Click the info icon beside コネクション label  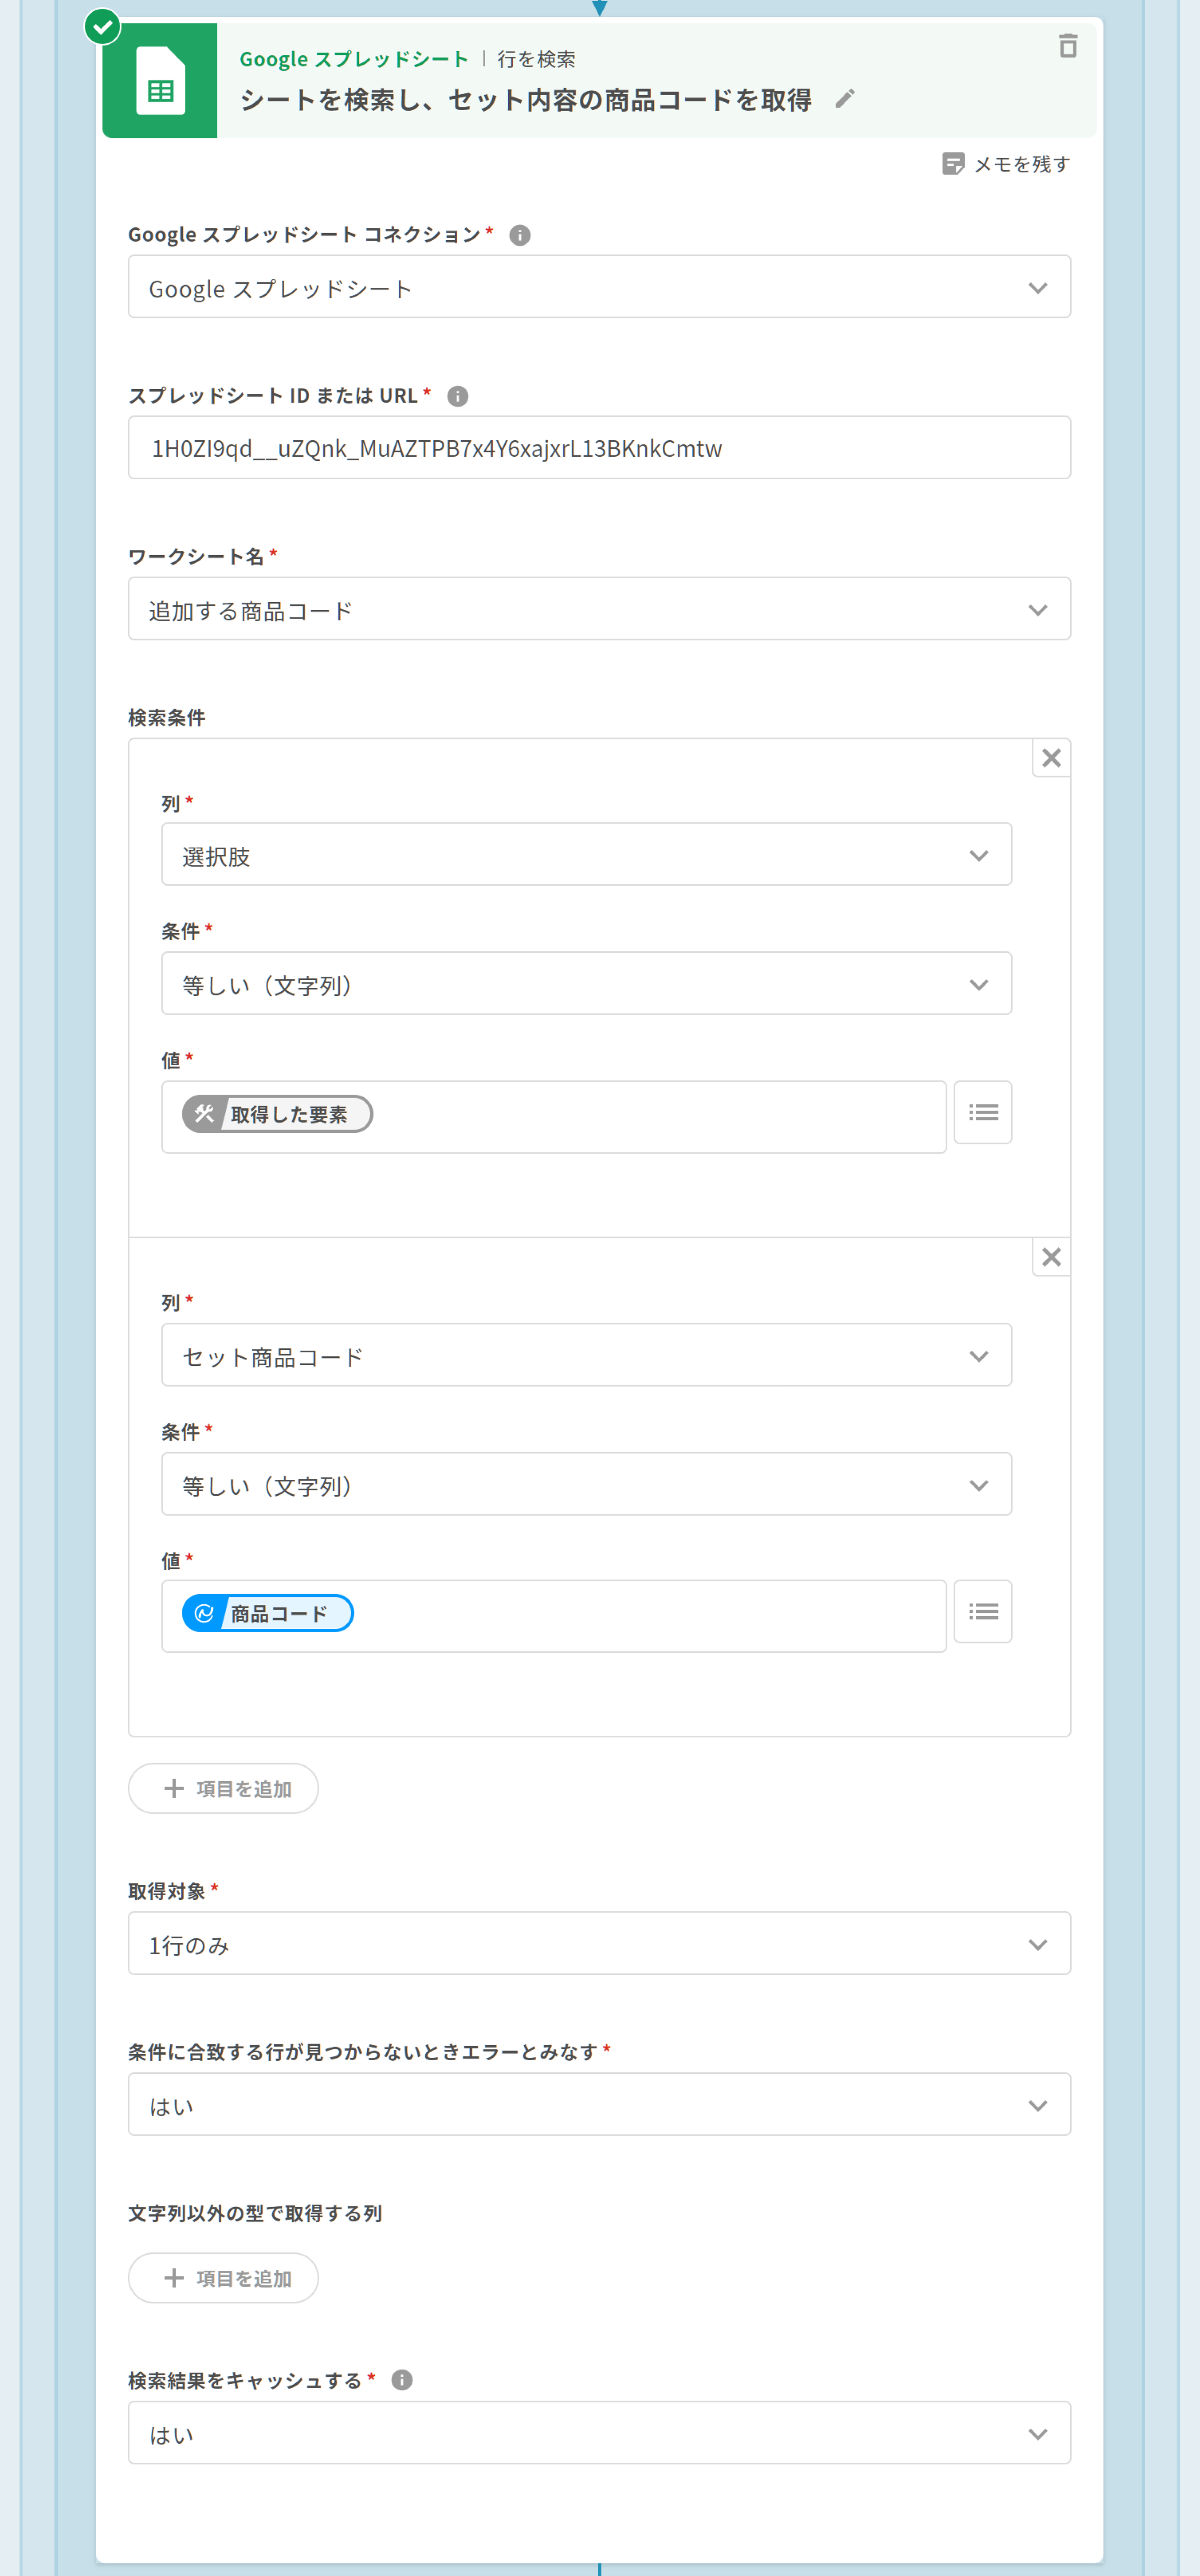coord(520,235)
